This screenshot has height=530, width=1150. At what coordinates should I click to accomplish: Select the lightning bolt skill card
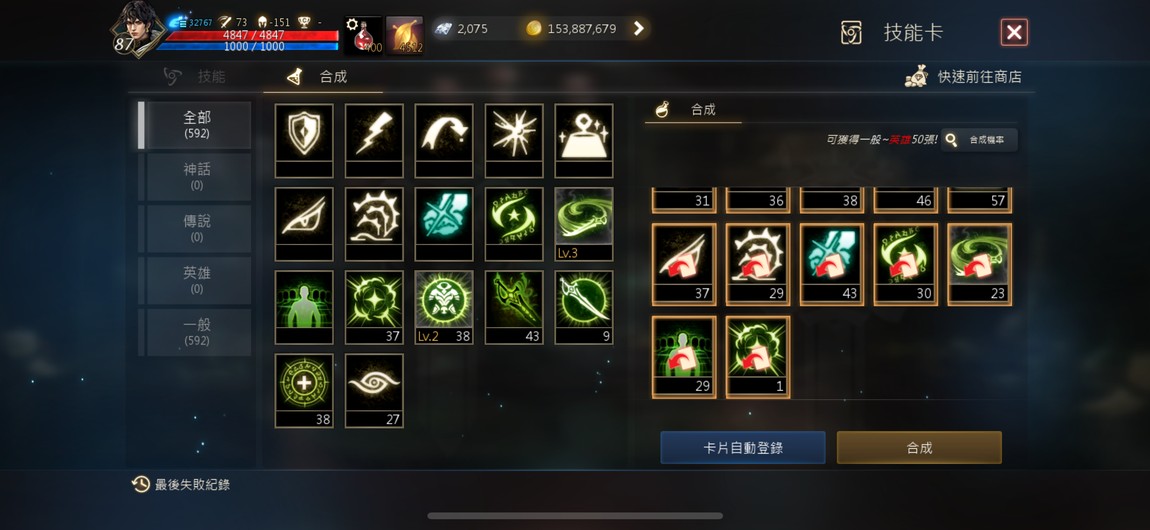[374, 141]
